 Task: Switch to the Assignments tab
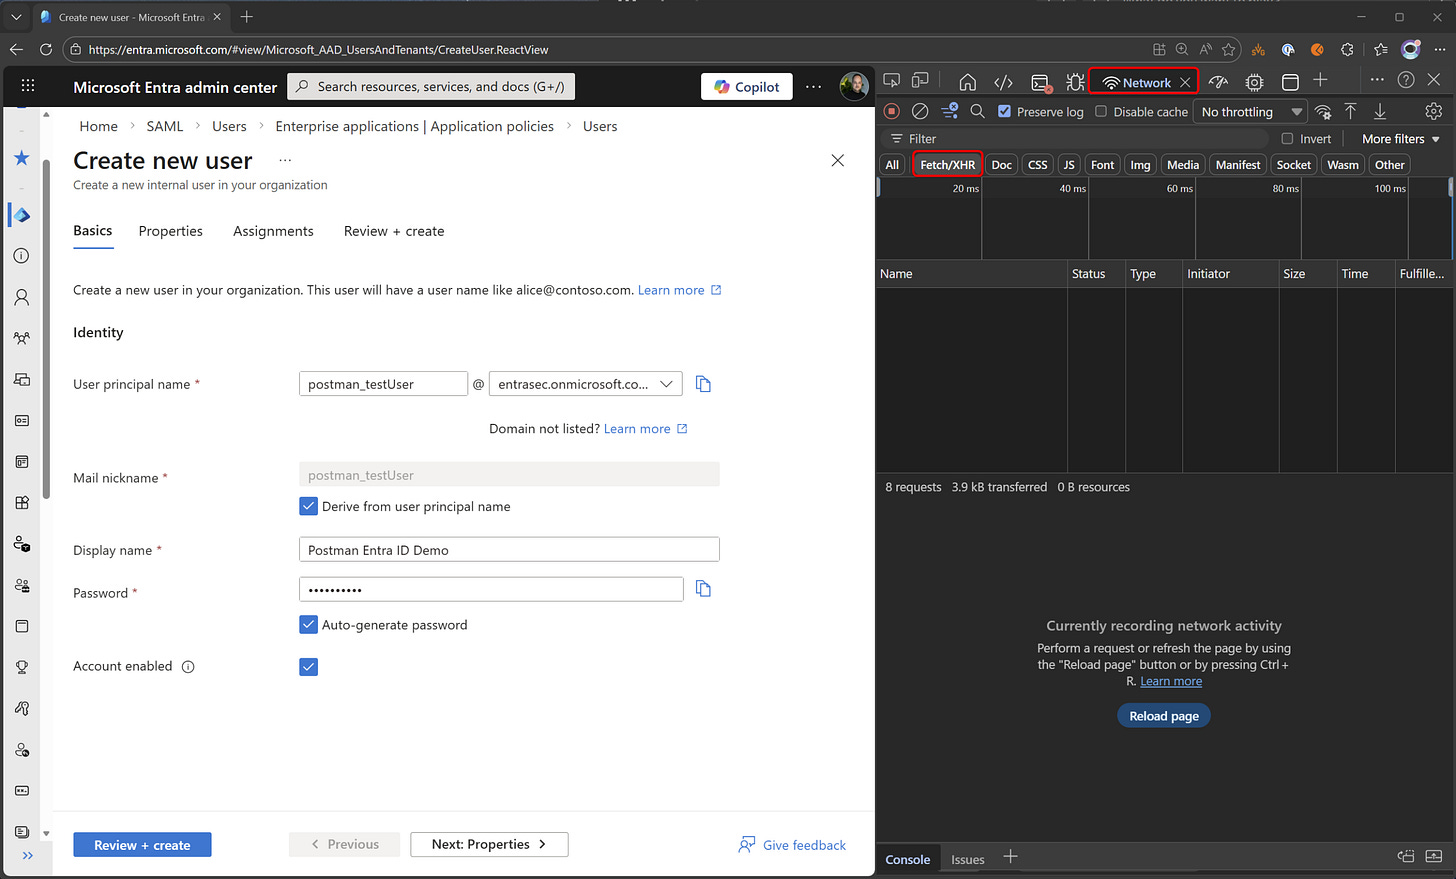point(273,231)
